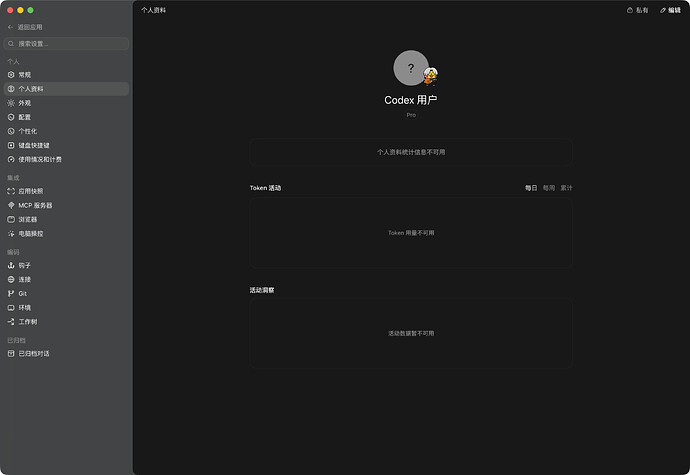Open the 连接 connections settings
The image size is (690, 475).
[x=66, y=280]
